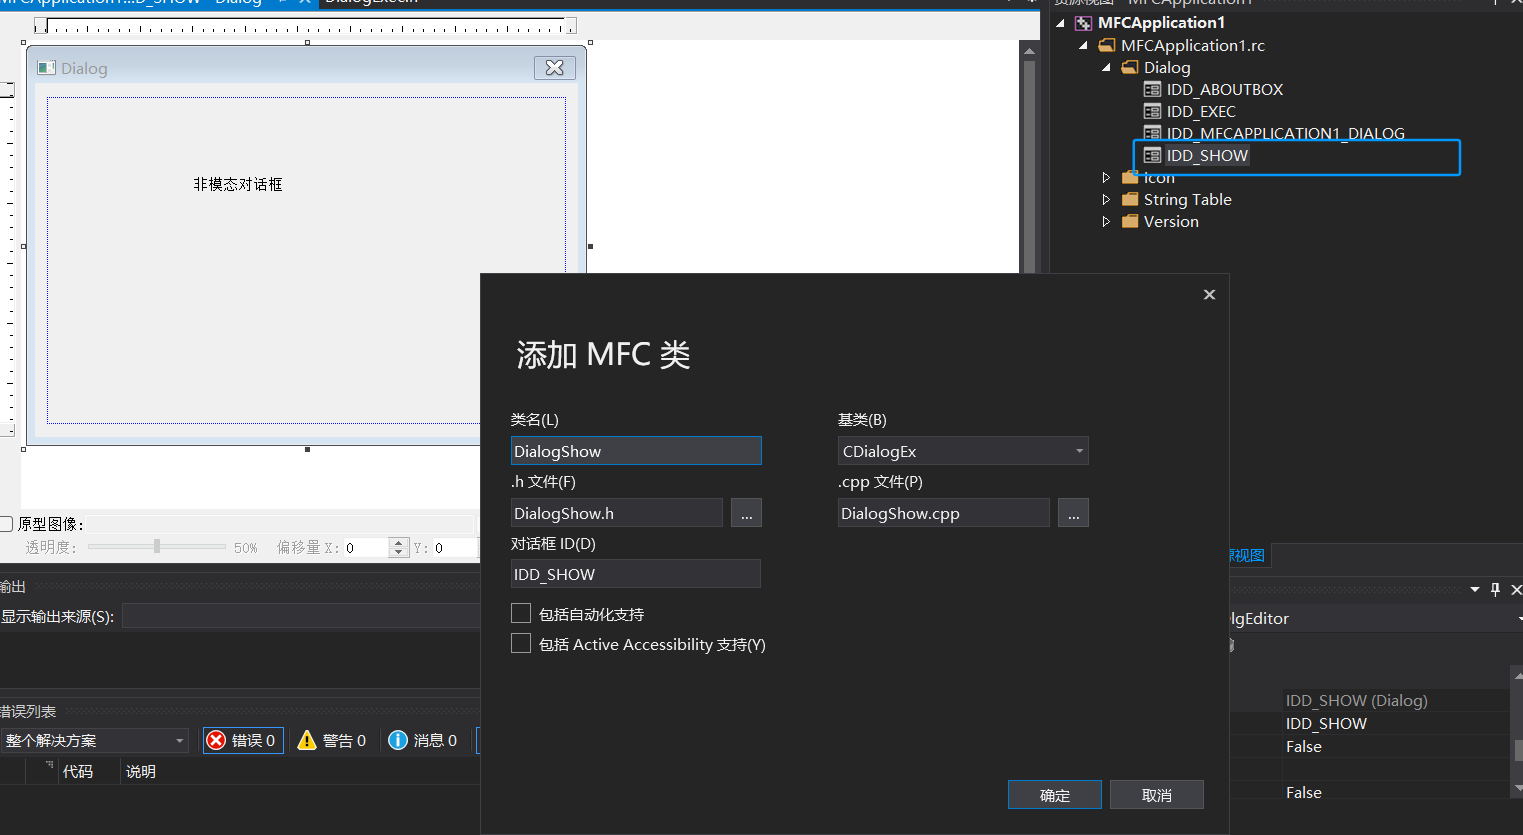The width and height of the screenshot is (1523, 835).
Task: Click the properties grid scroll down arrow
Action: tap(1517, 789)
